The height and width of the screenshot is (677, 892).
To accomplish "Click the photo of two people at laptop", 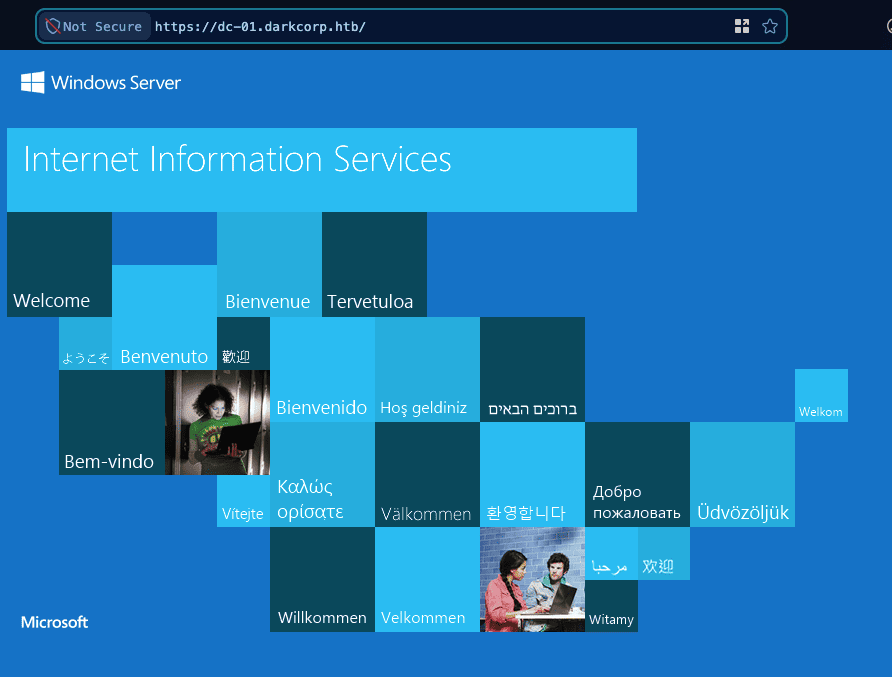I will point(532,579).
